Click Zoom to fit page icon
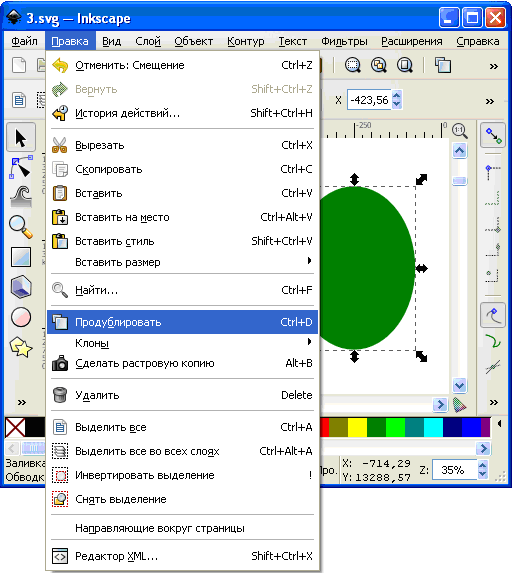 [x=405, y=66]
